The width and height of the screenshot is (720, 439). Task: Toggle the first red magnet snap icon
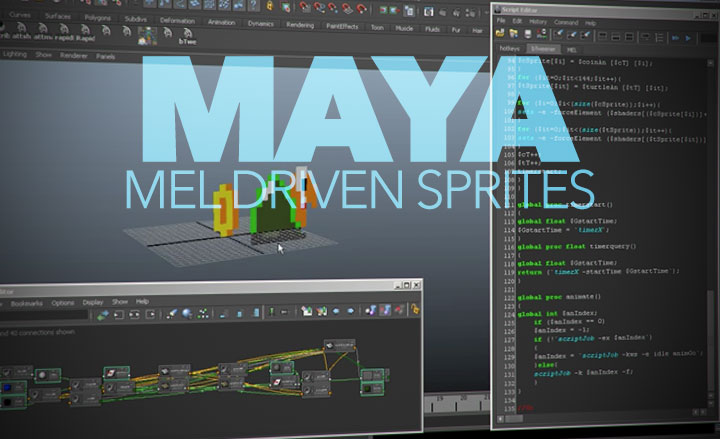click(305, 6)
